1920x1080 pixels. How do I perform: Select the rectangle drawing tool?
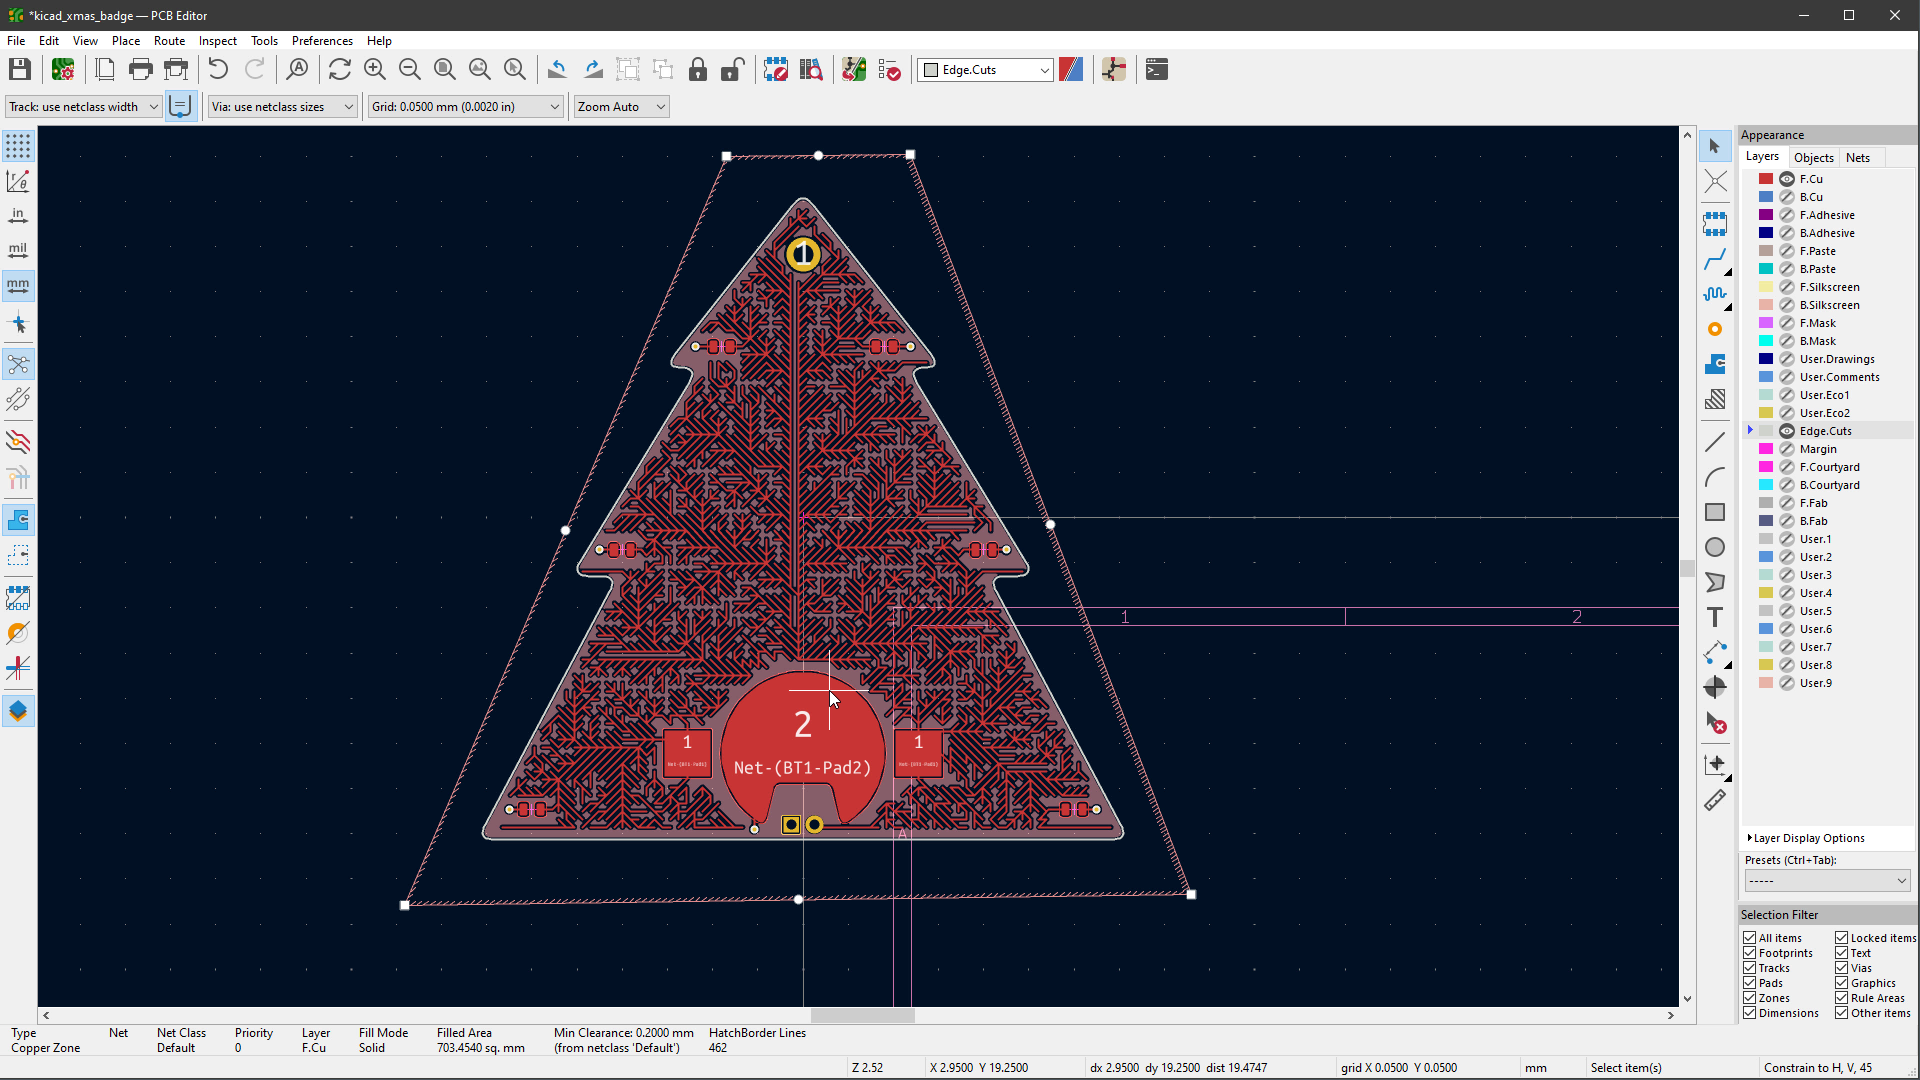(1716, 512)
